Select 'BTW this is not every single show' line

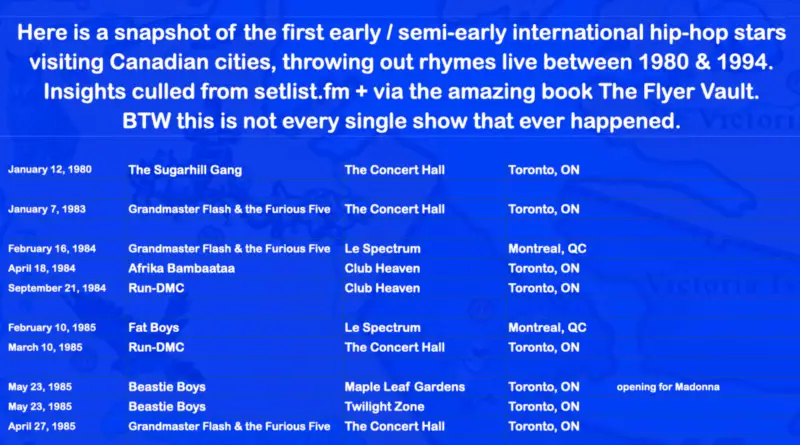point(401,121)
